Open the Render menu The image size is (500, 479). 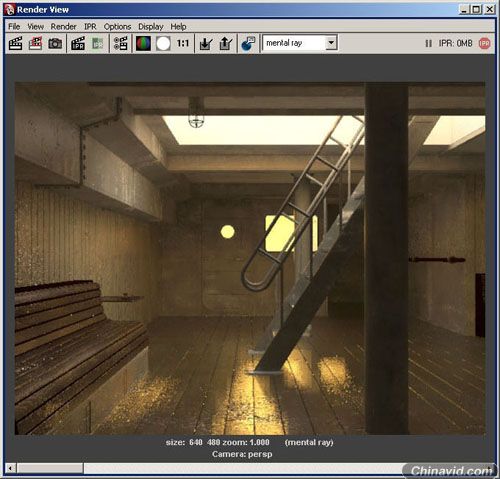pyautogui.click(x=63, y=26)
